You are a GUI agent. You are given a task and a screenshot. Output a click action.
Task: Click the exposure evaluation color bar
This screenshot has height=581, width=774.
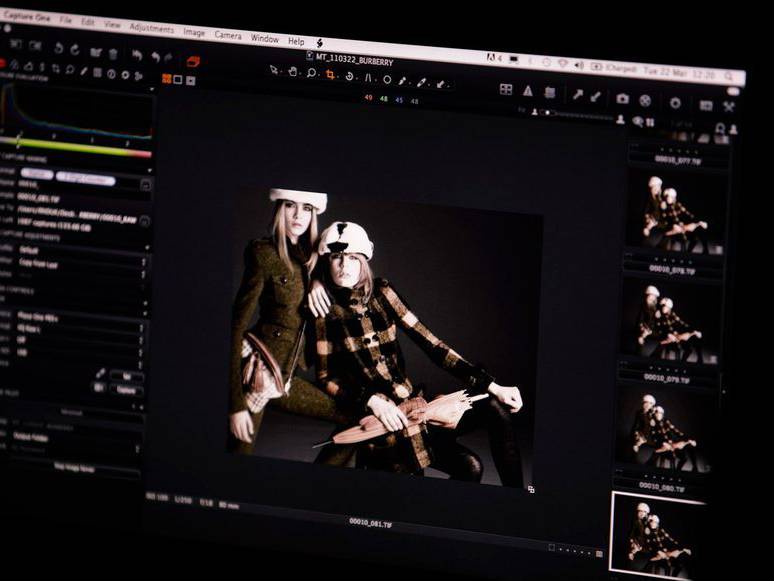click(x=76, y=147)
